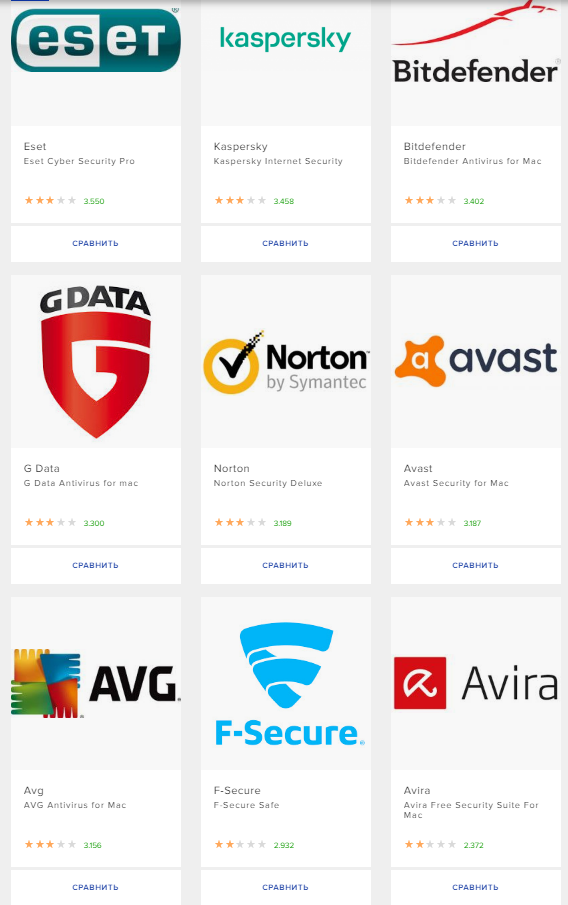
Task: Click the Eset star rating 3.550
Action: 64,201
